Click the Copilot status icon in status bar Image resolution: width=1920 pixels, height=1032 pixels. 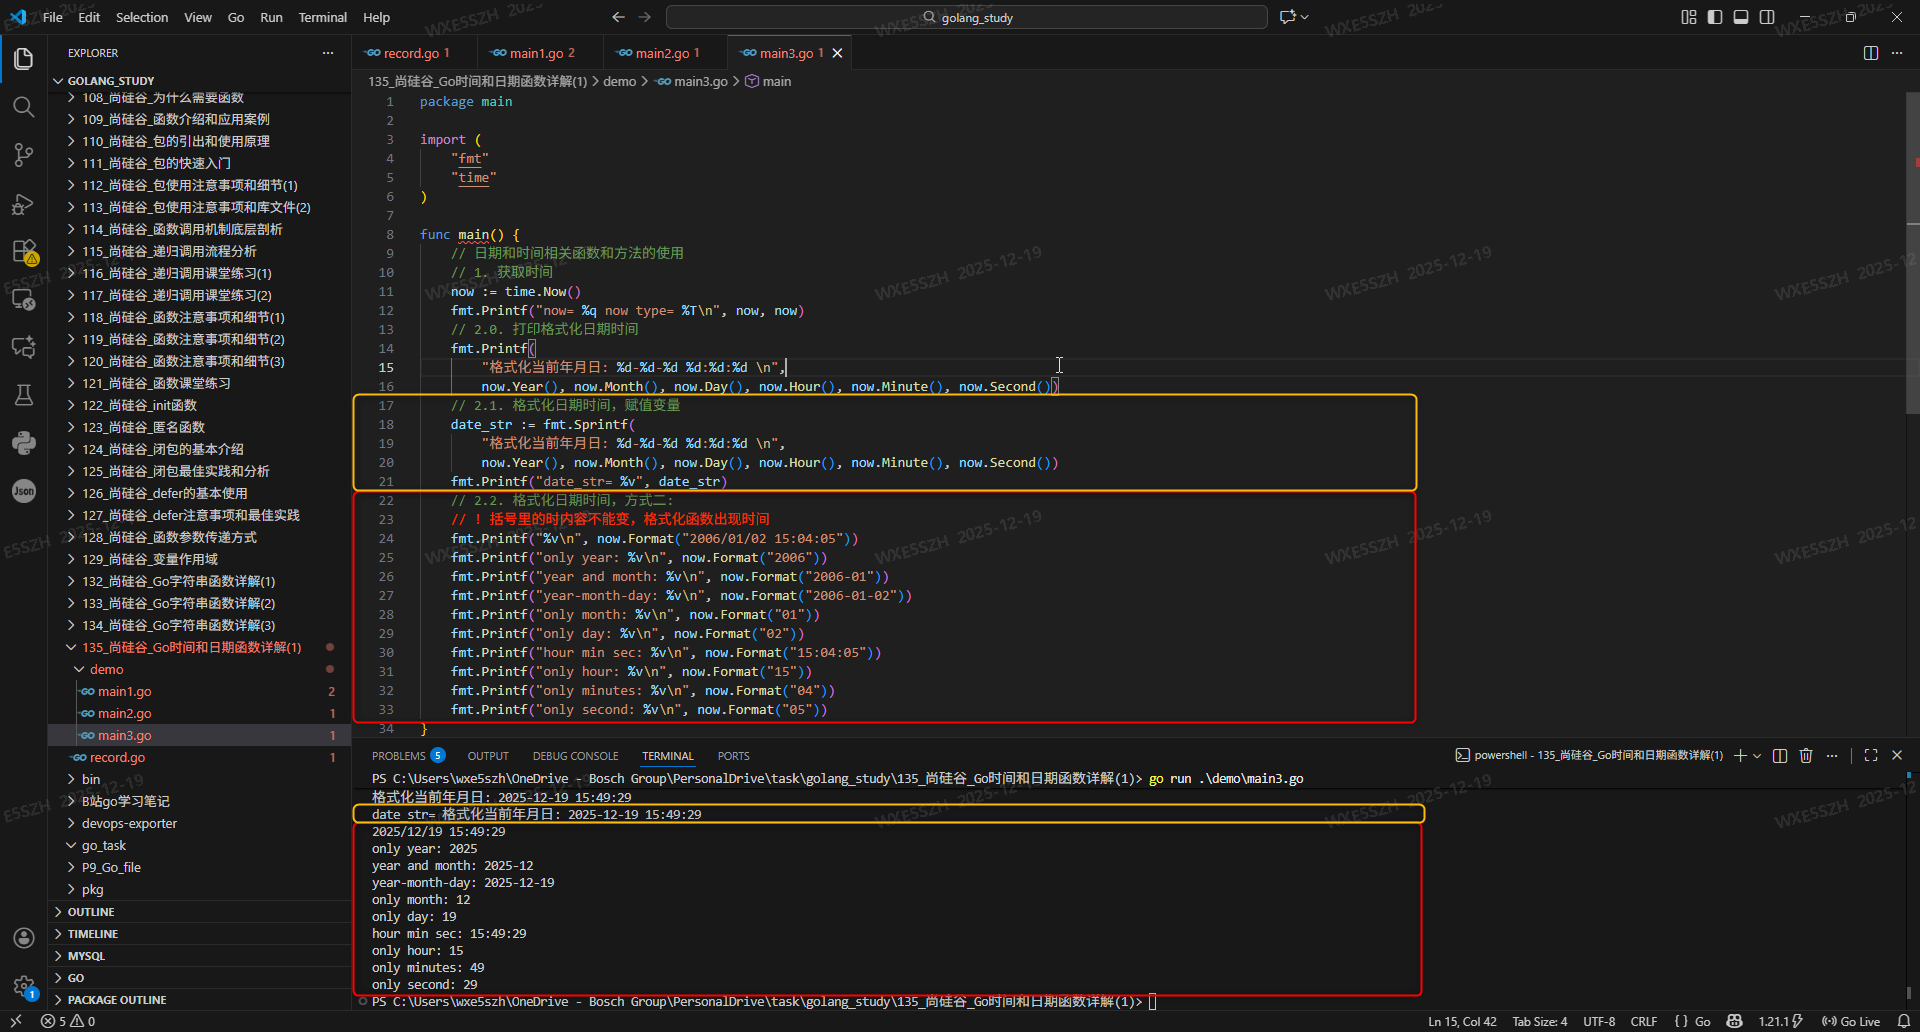[1735, 1021]
